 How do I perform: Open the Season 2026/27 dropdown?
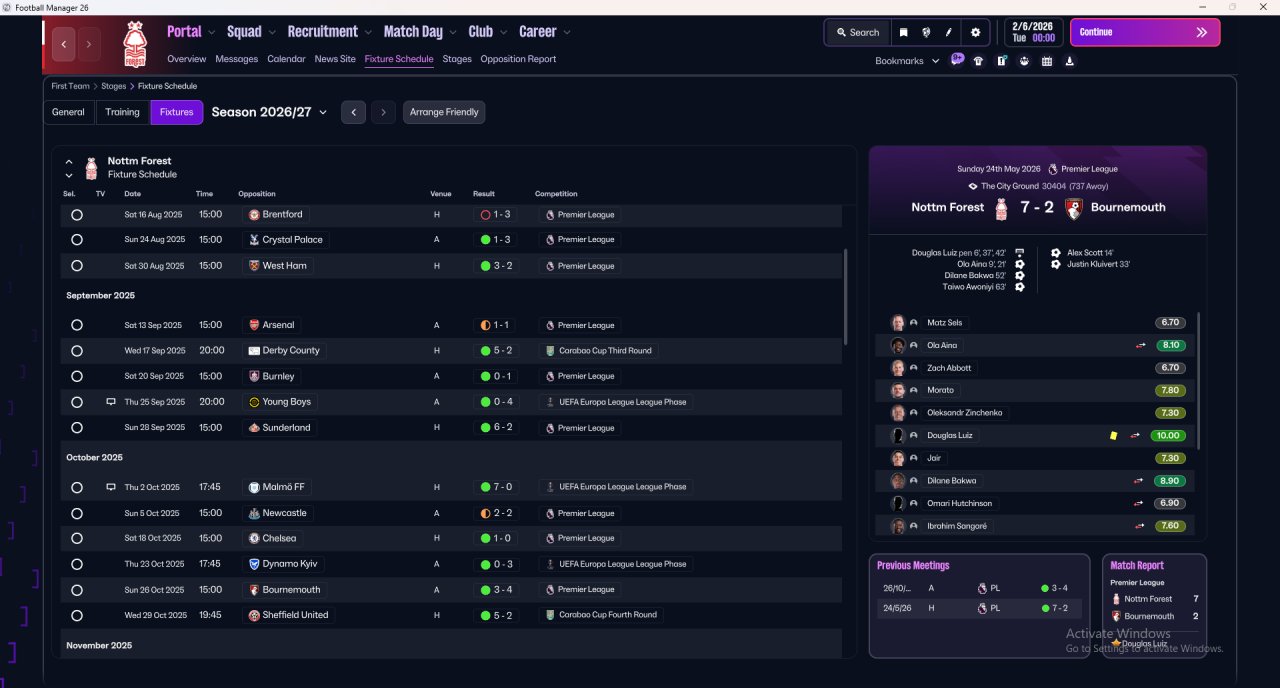[269, 112]
